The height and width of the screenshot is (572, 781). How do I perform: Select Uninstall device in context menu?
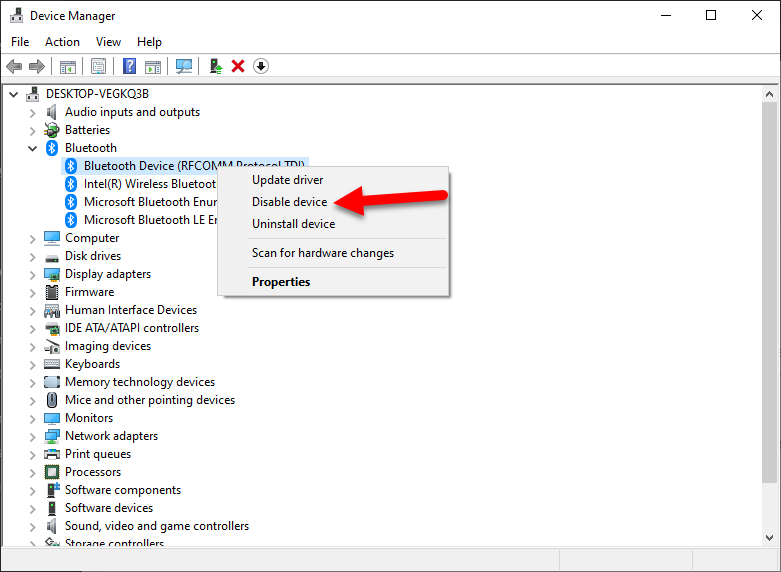[x=293, y=224]
